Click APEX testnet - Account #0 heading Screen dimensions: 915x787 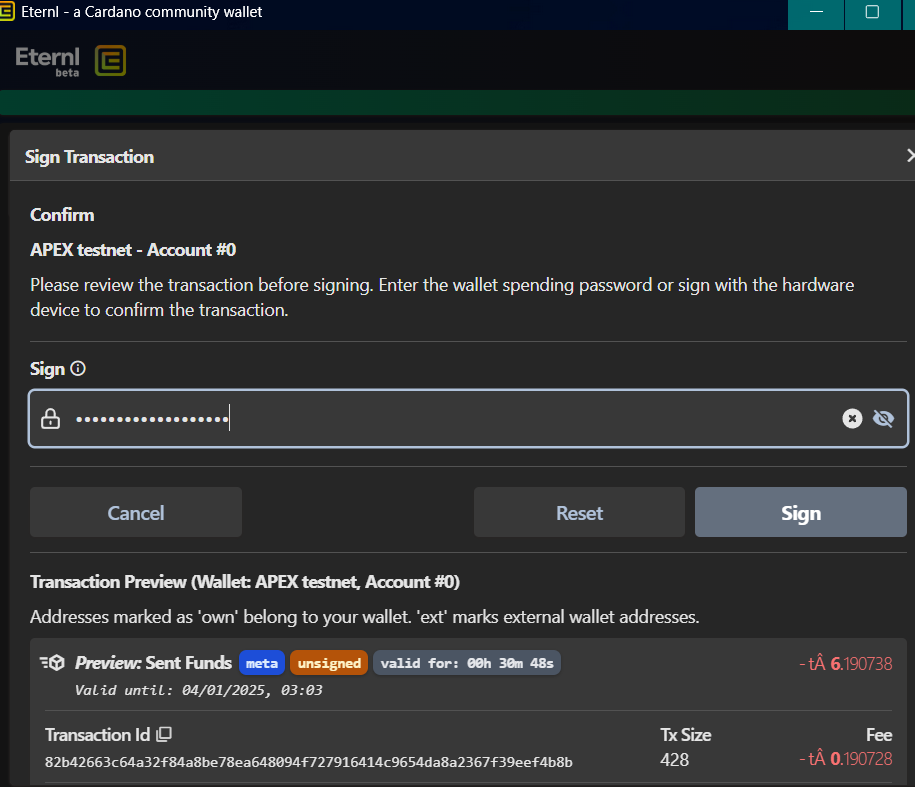point(133,250)
